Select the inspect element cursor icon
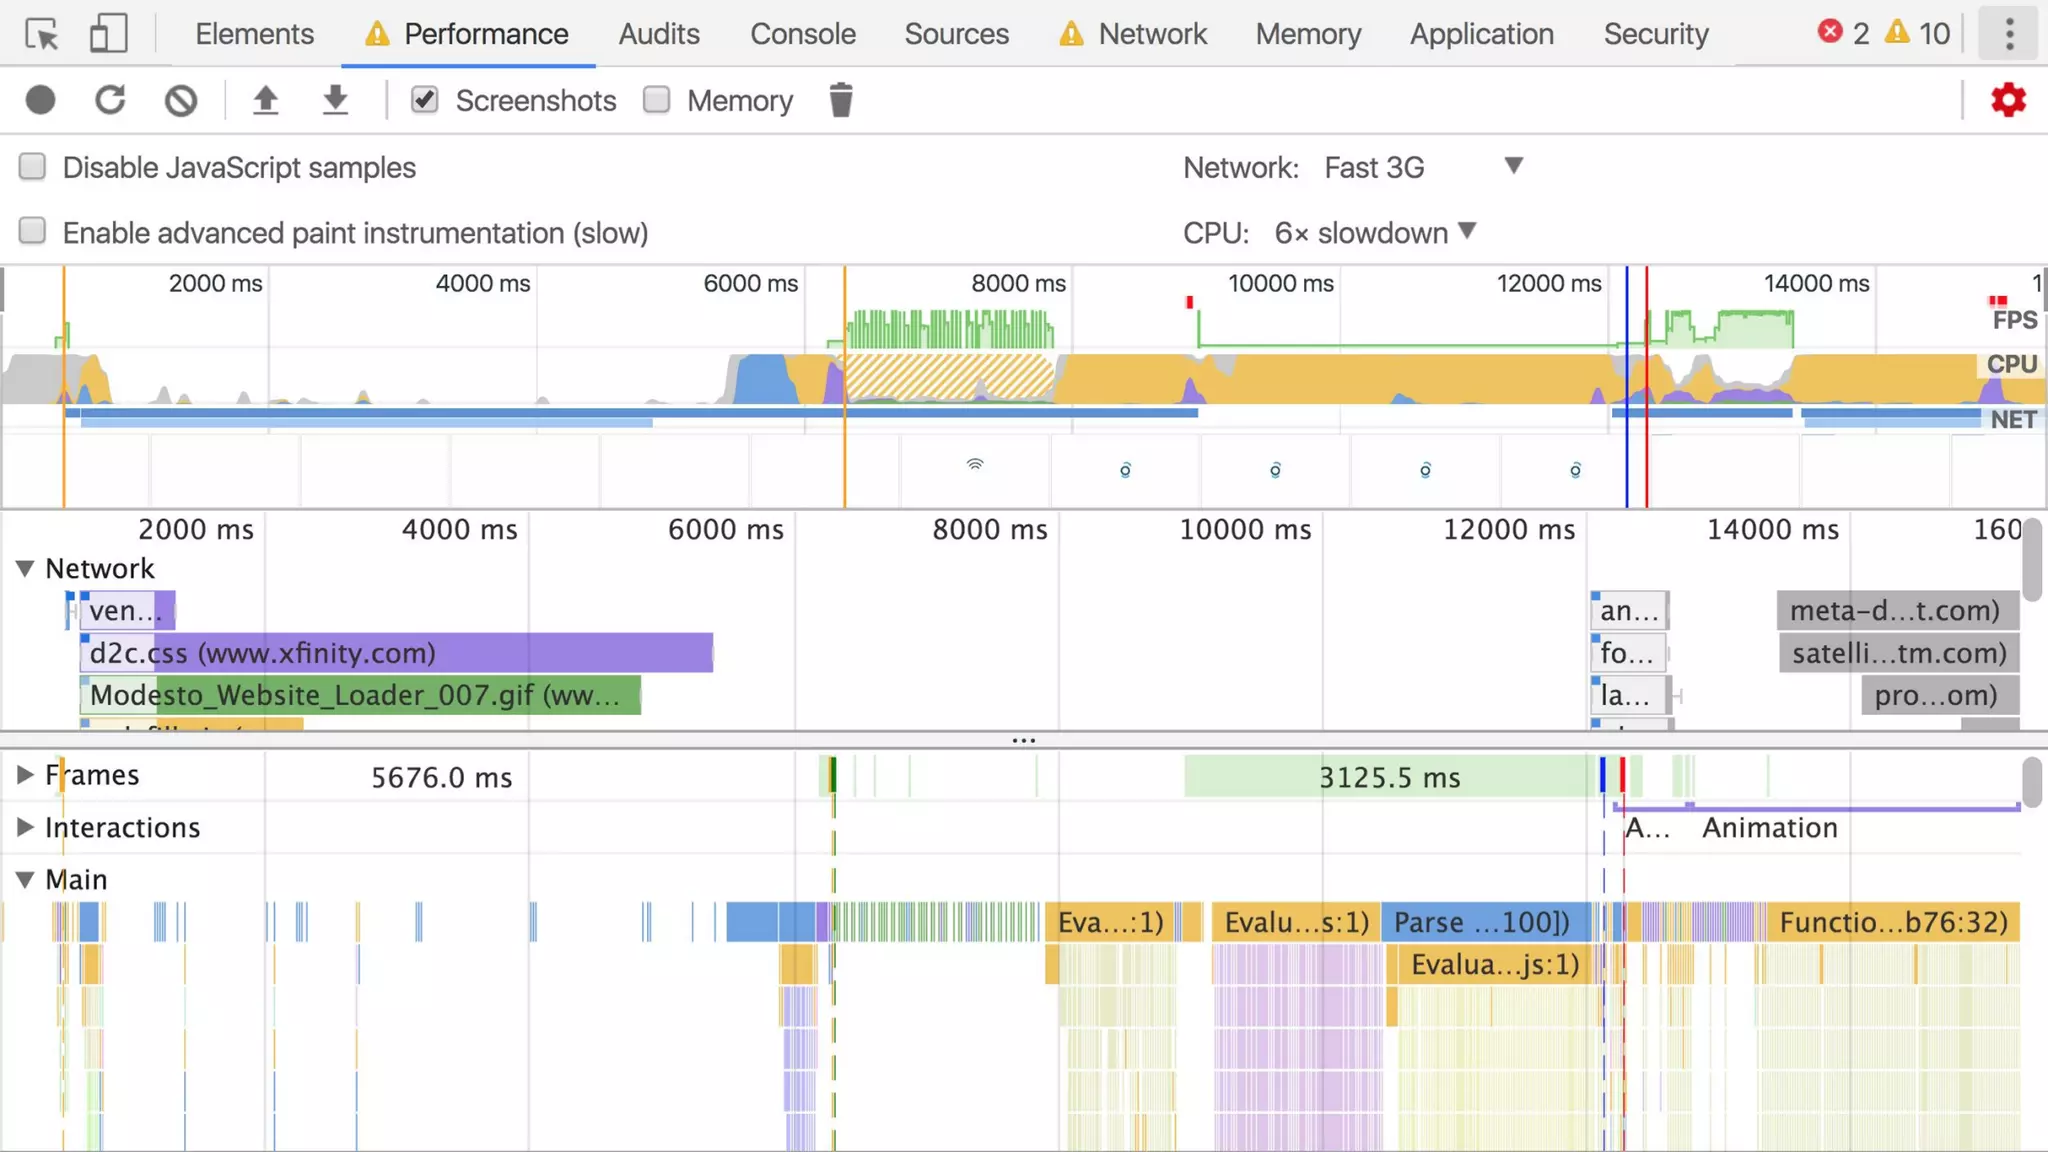 (42, 34)
